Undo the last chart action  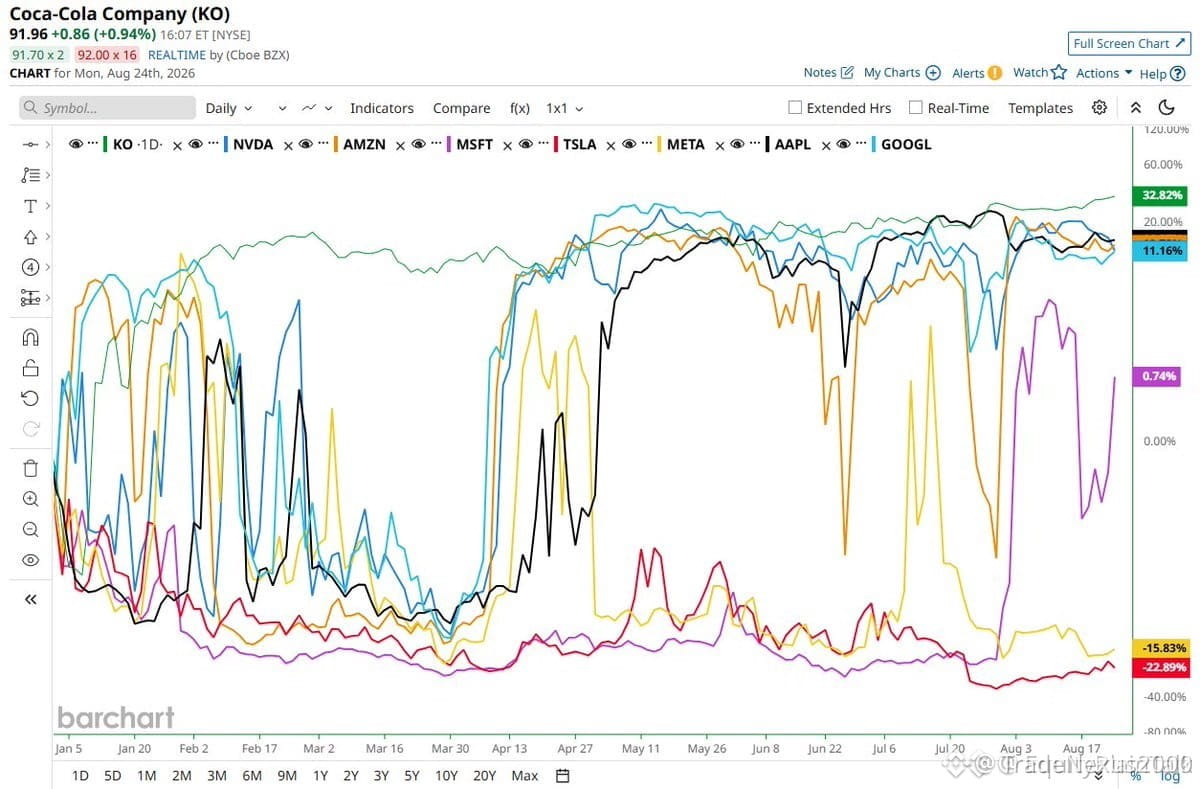30,398
